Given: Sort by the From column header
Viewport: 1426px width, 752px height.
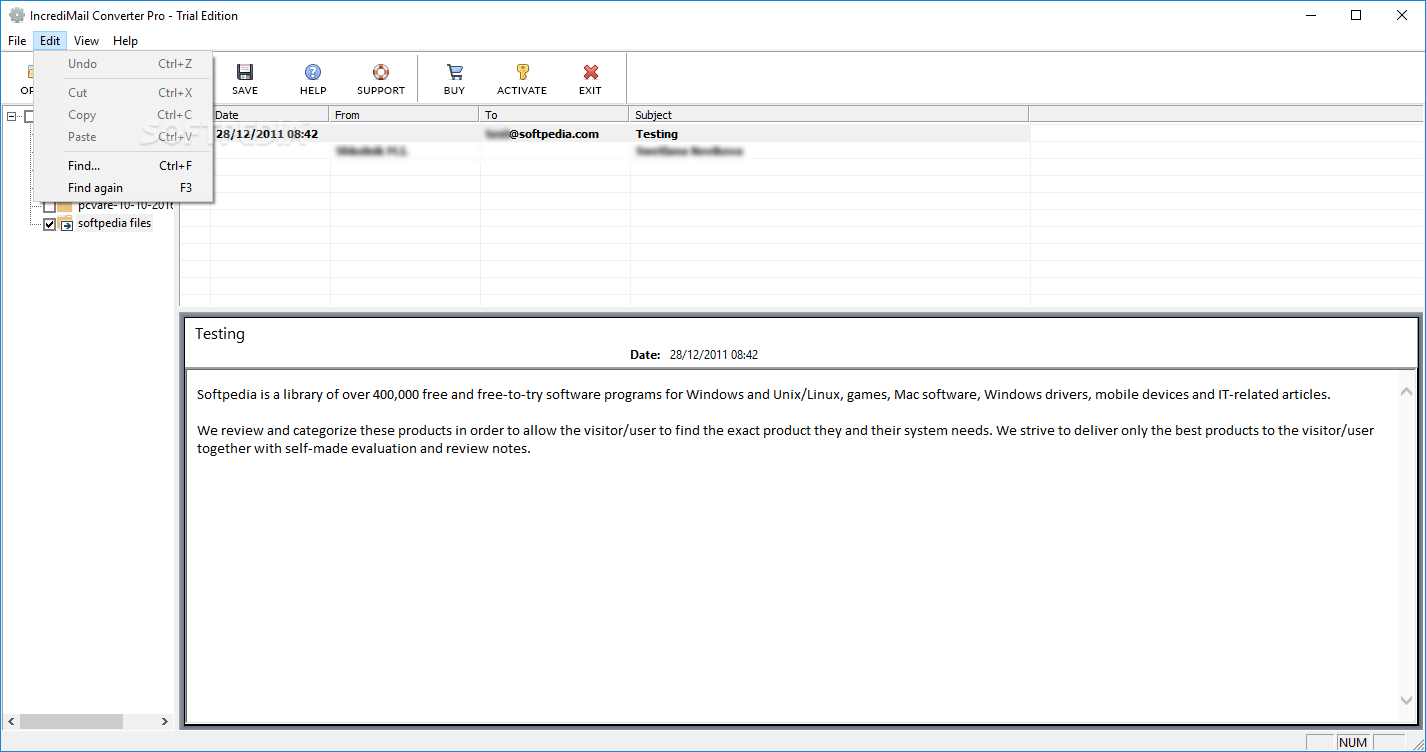Looking at the screenshot, I should coord(404,115).
